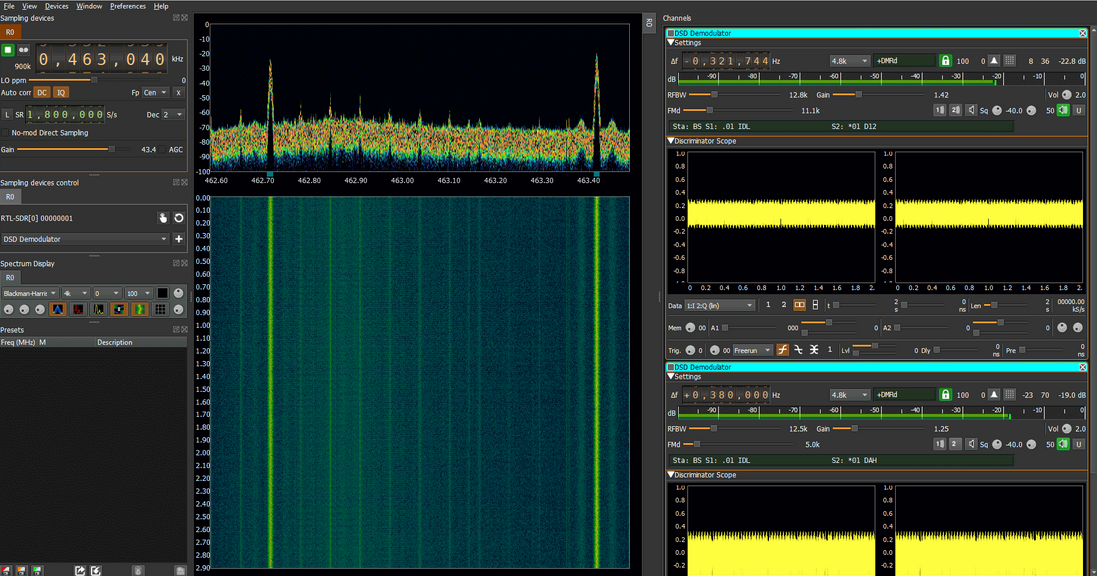Viewport: 1097px width, 576px height.
Task: Toggle the DC auto correction button
Action: click(x=41, y=92)
